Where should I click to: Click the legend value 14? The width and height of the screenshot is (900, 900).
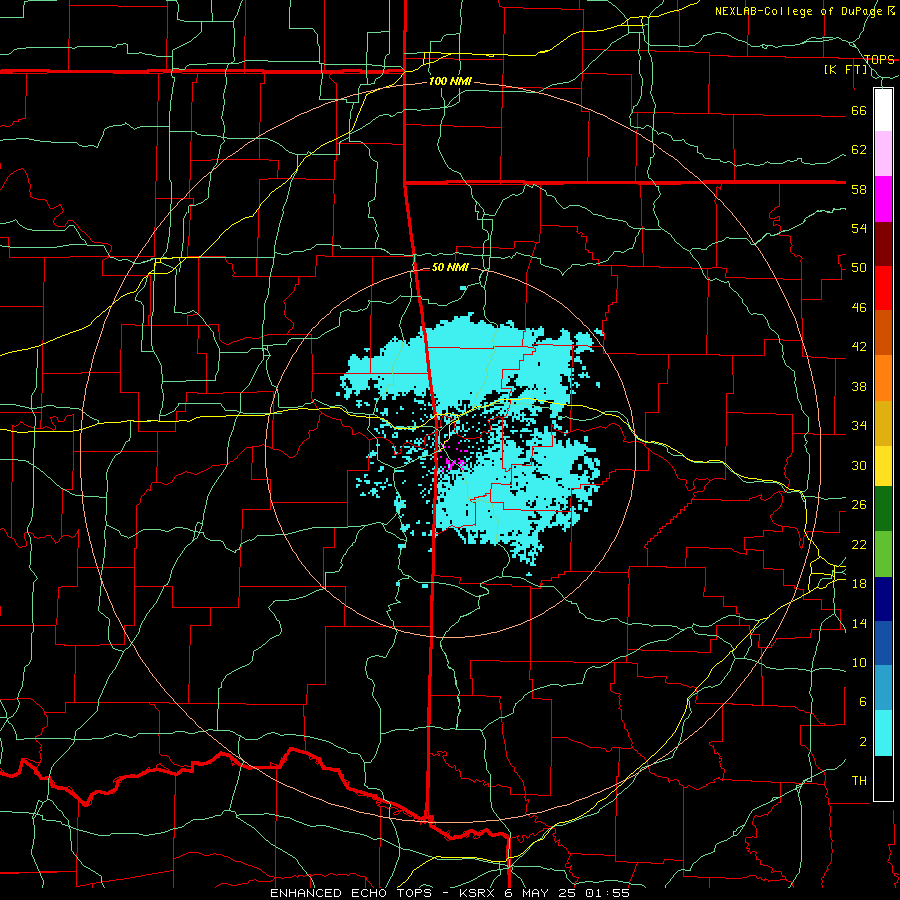coord(859,623)
